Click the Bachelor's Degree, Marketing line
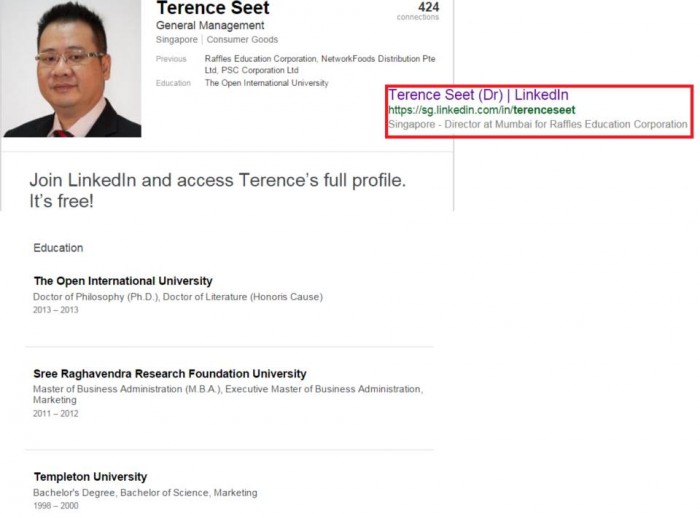The width and height of the screenshot is (700, 518). tap(145, 493)
